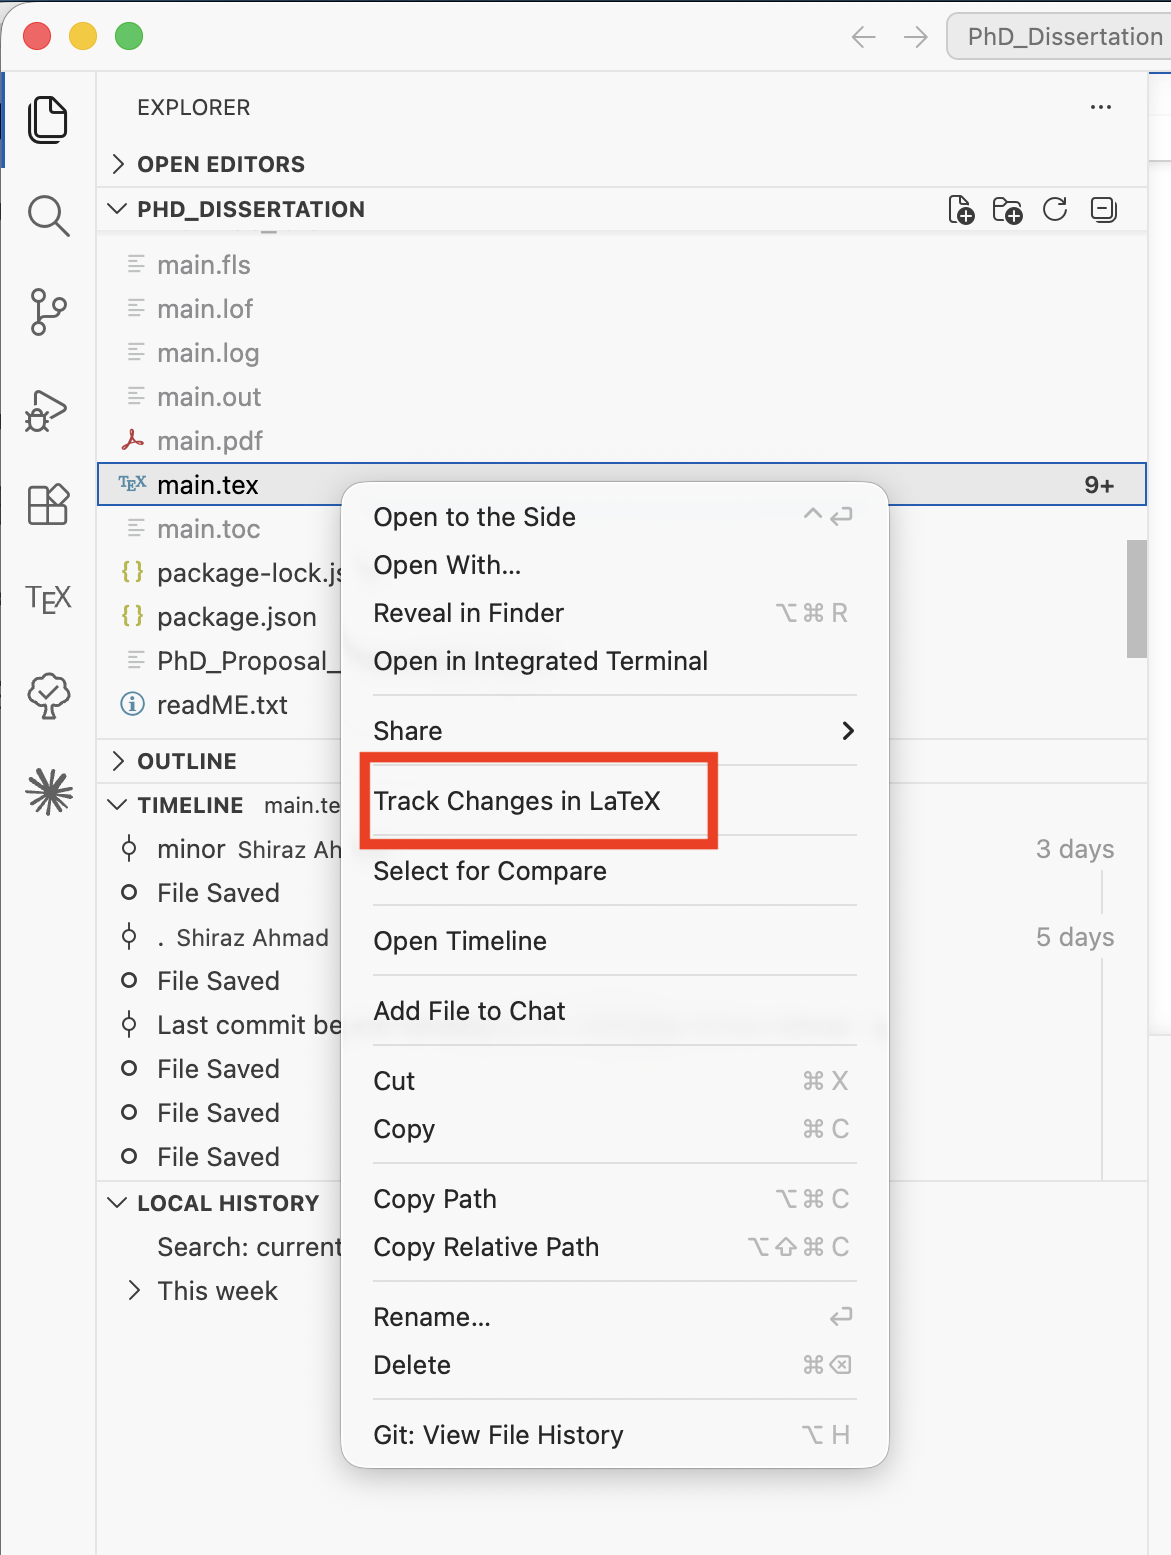Select Track Changes in LaTeX
Image resolution: width=1171 pixels, height=1555 pixels.
(x=614, y=801)
